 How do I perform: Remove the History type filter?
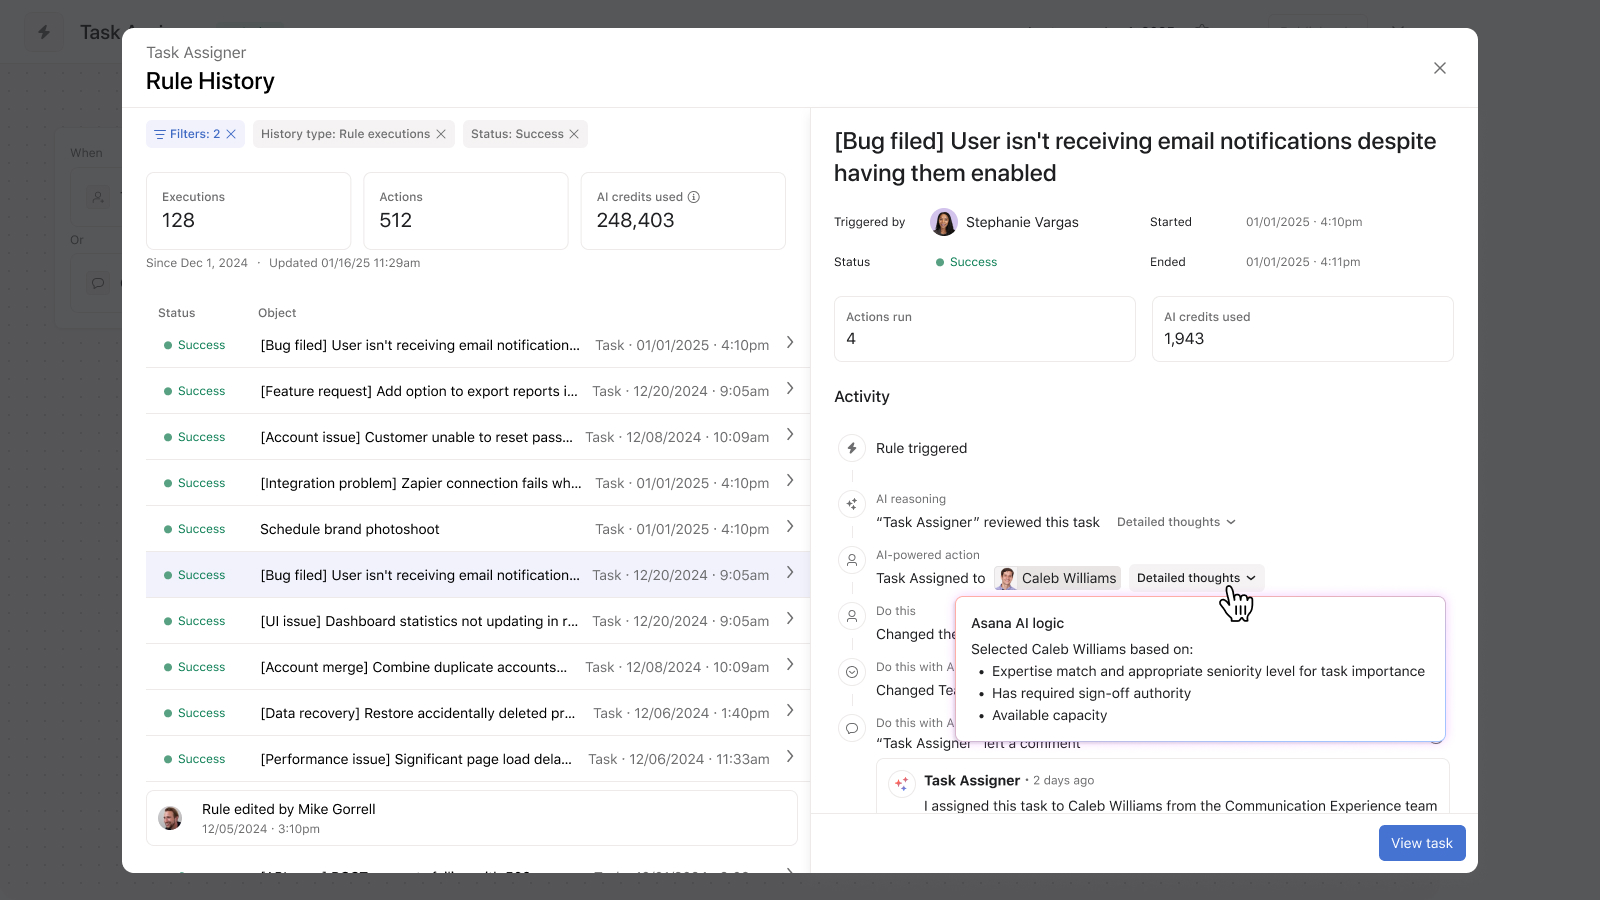(x=441, y=133)
